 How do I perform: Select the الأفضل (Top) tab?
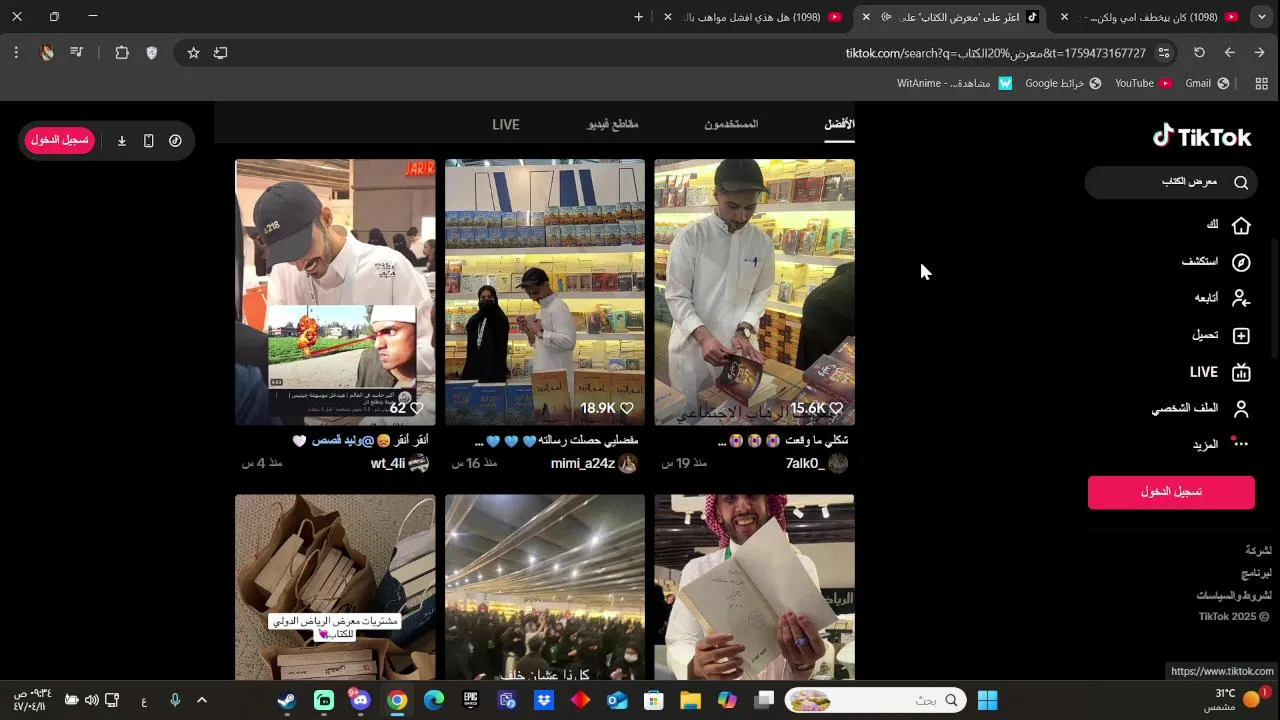(x=839, y=124)
